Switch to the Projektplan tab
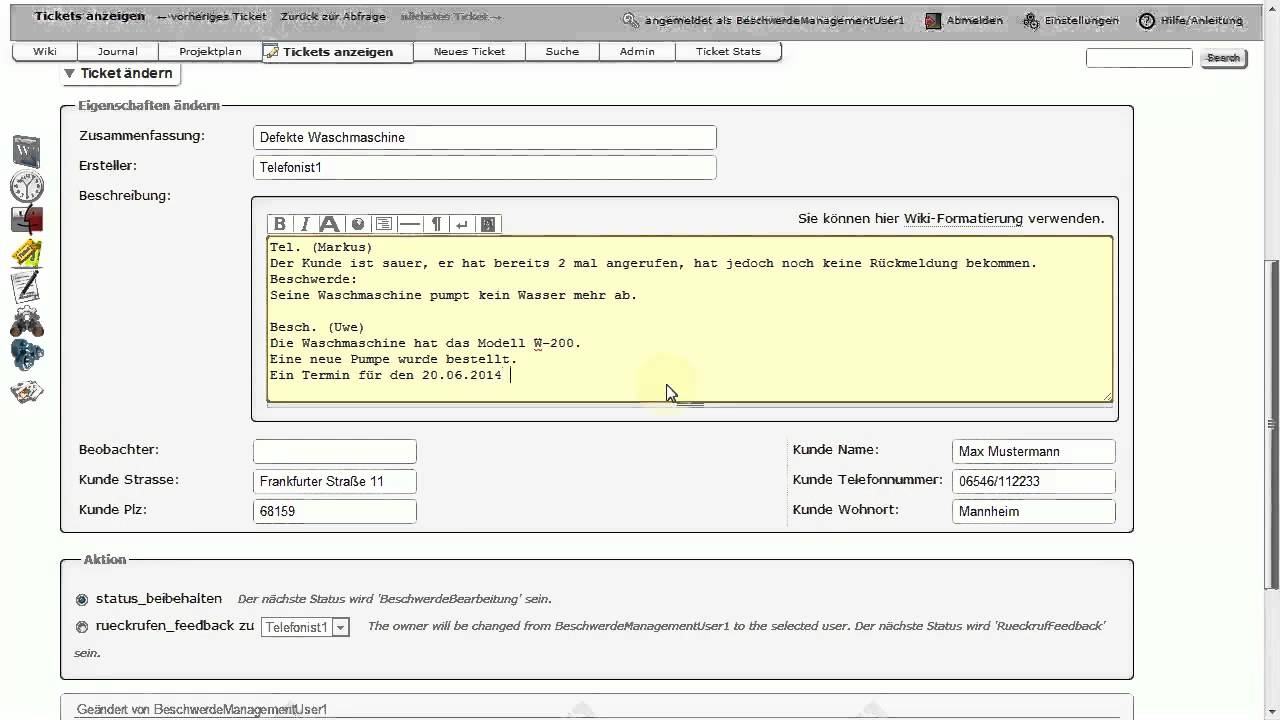The image size is (1280, 720). pos(210,52)
